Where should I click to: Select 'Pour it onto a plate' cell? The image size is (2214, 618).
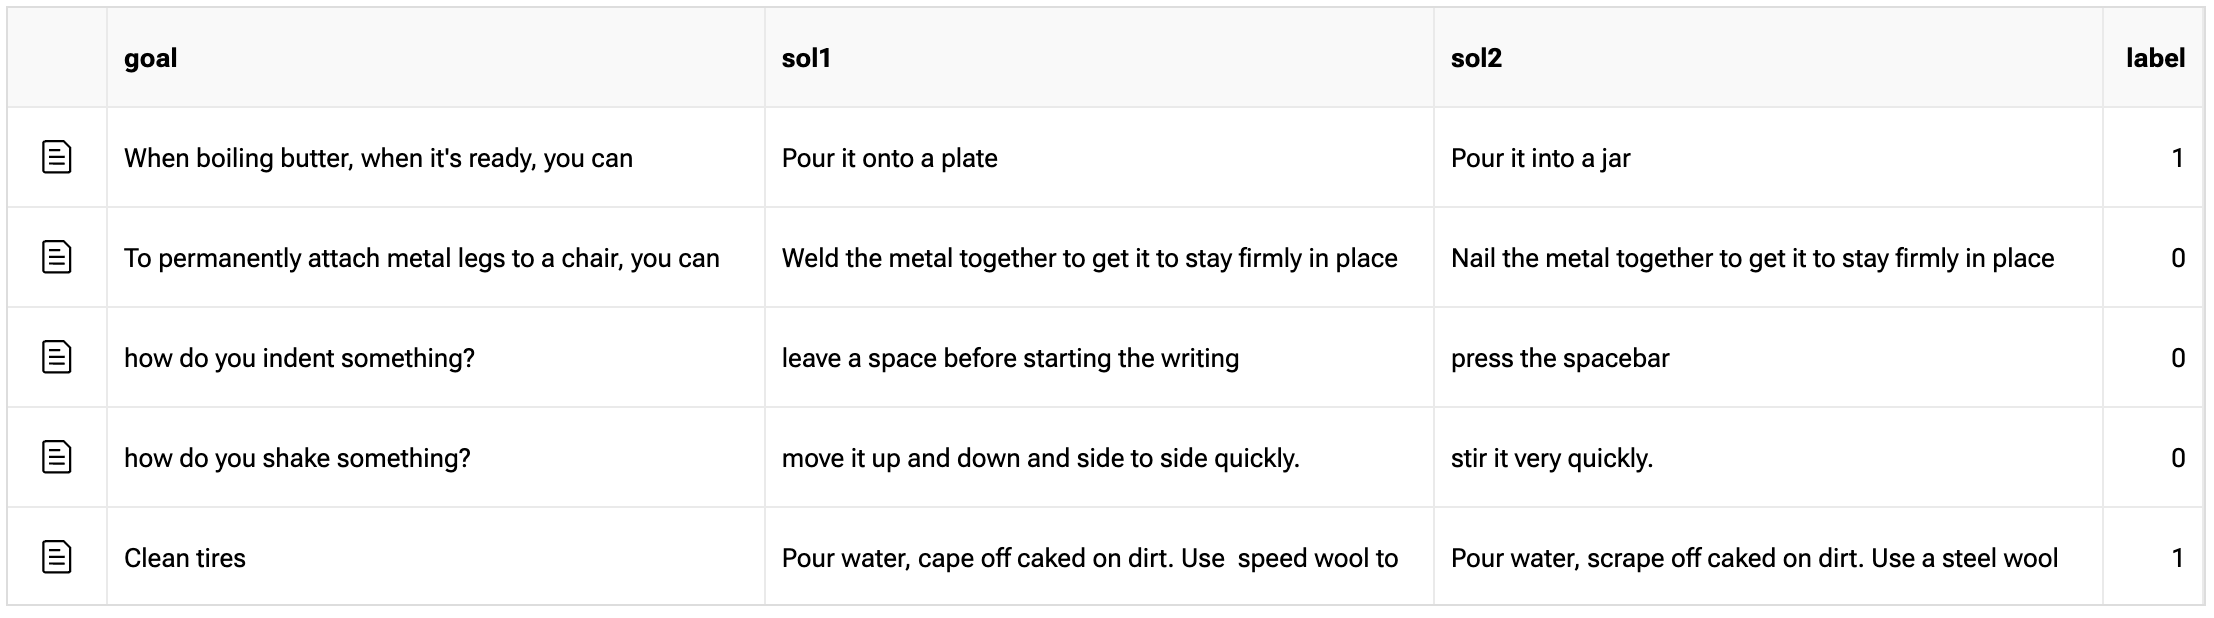click(889, 158)
